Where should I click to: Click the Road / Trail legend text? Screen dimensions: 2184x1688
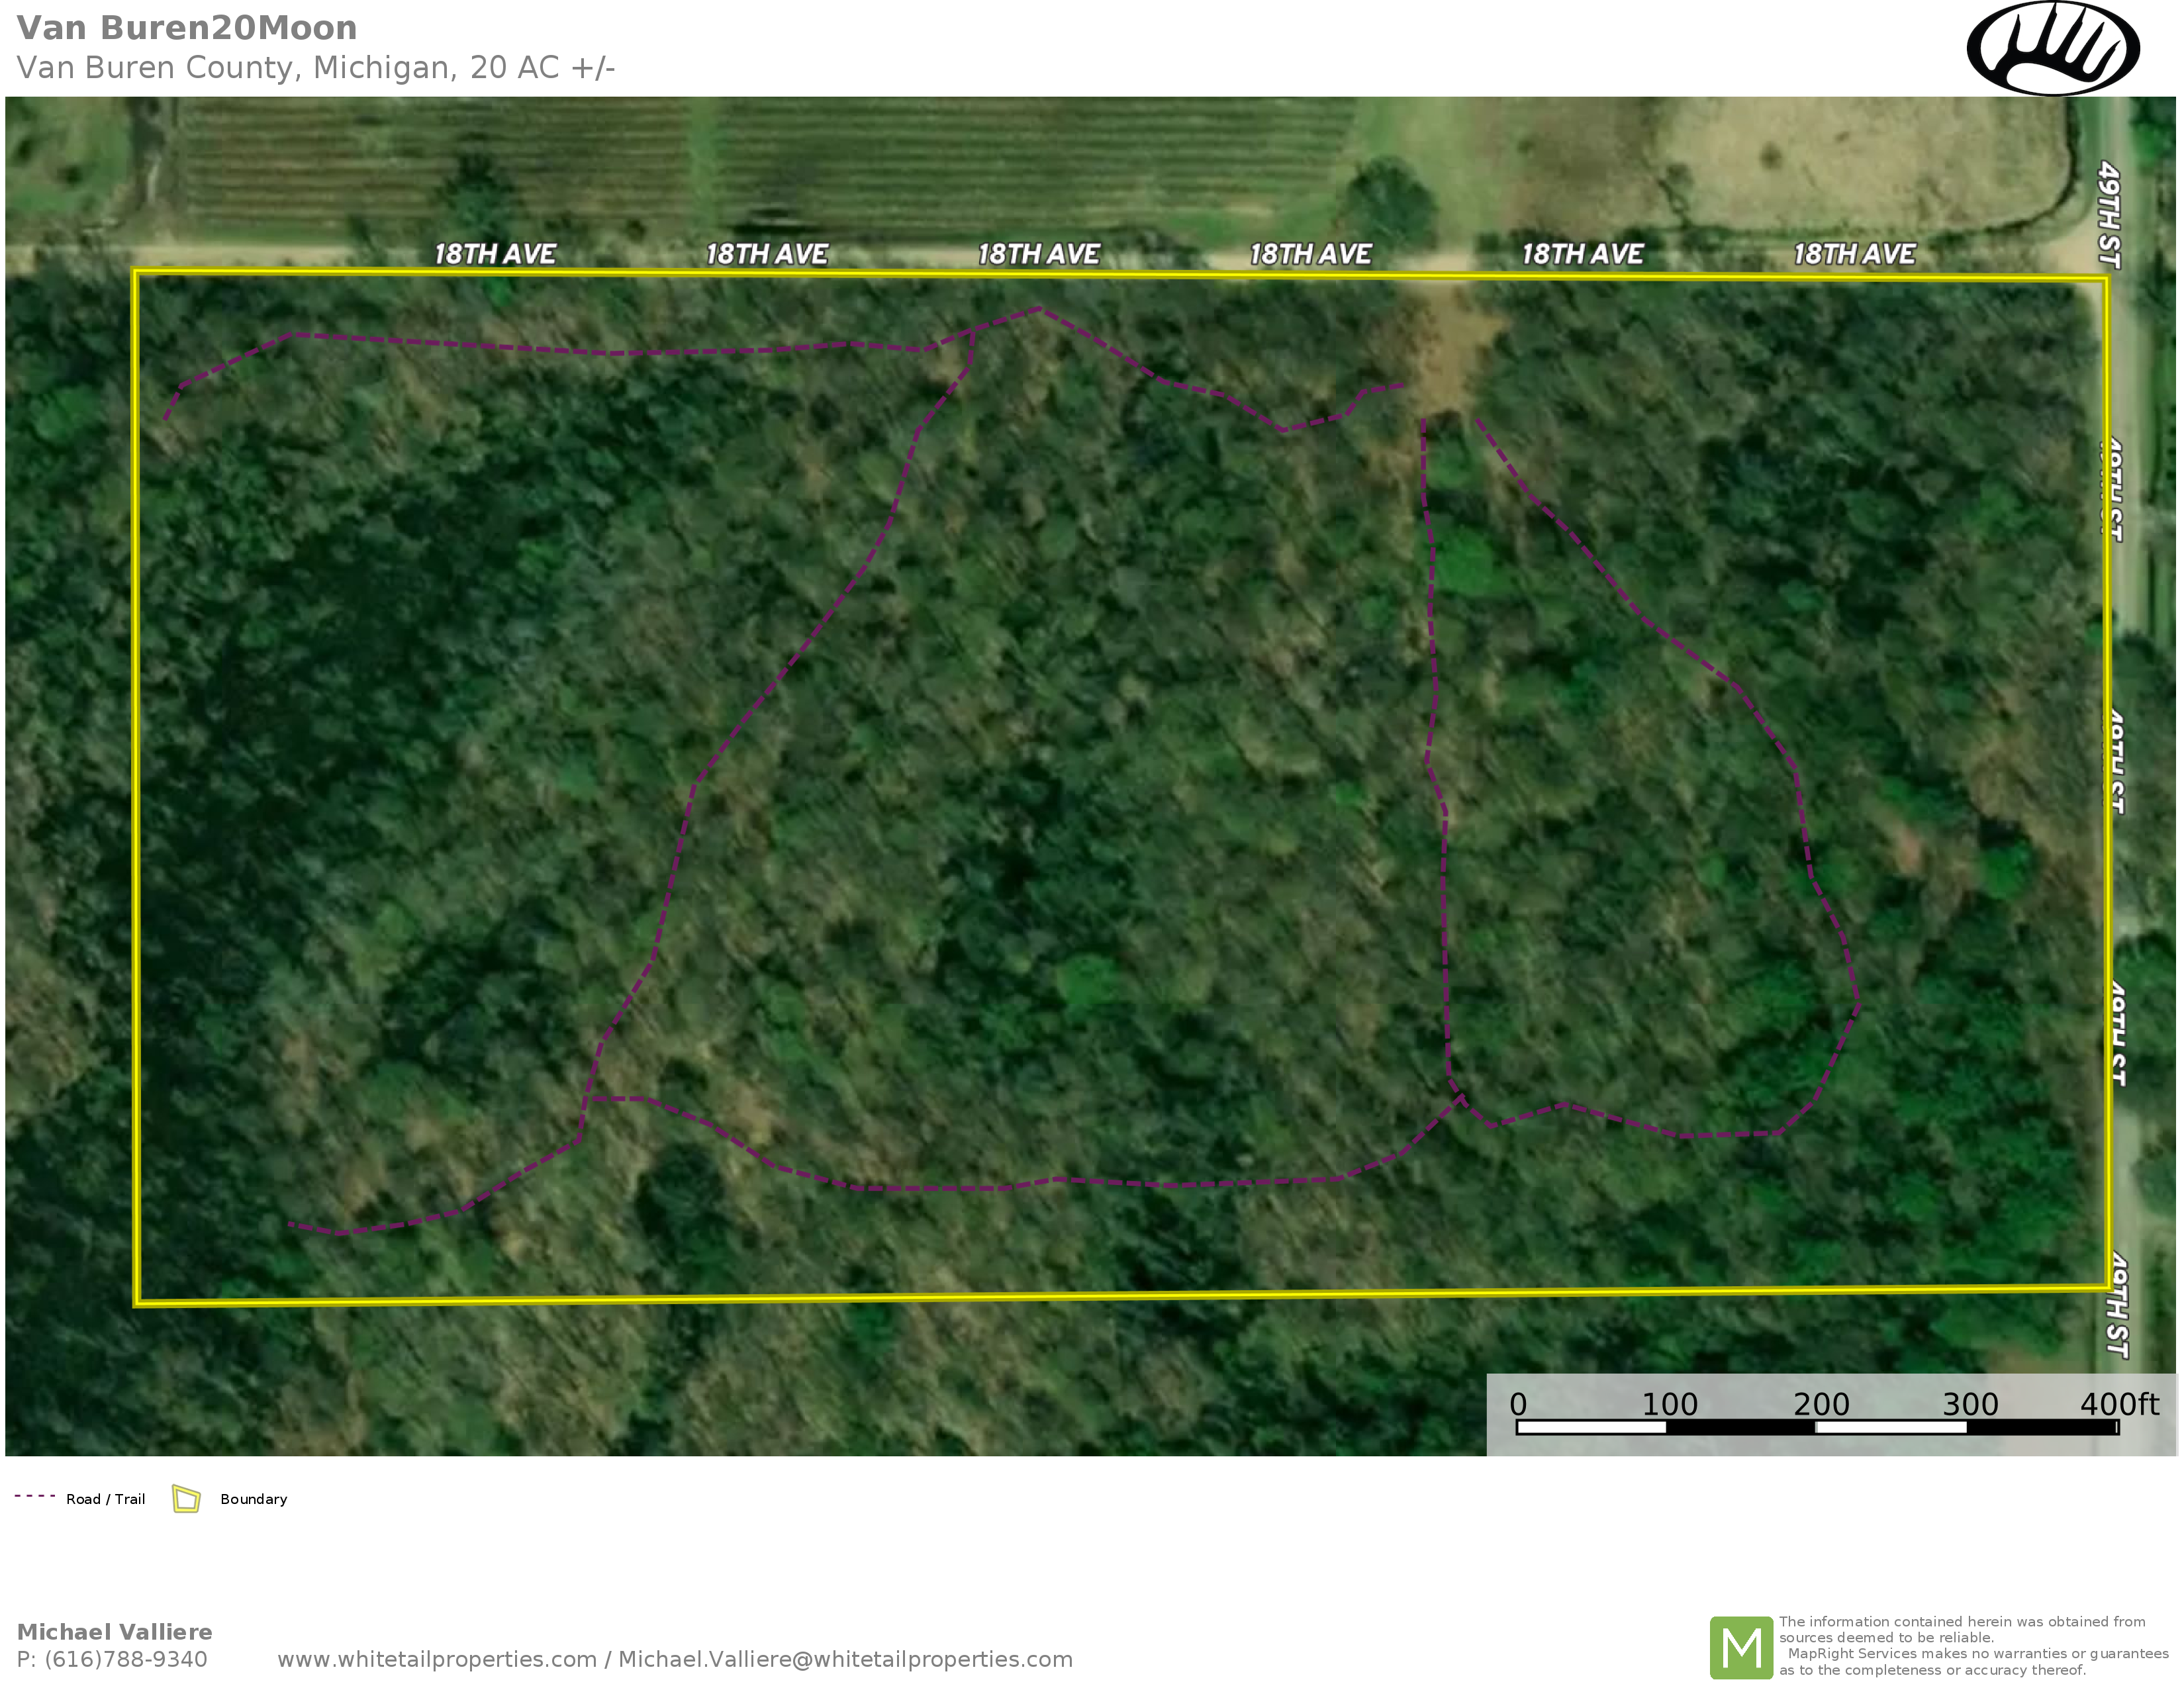click(x=105, y=1499)
